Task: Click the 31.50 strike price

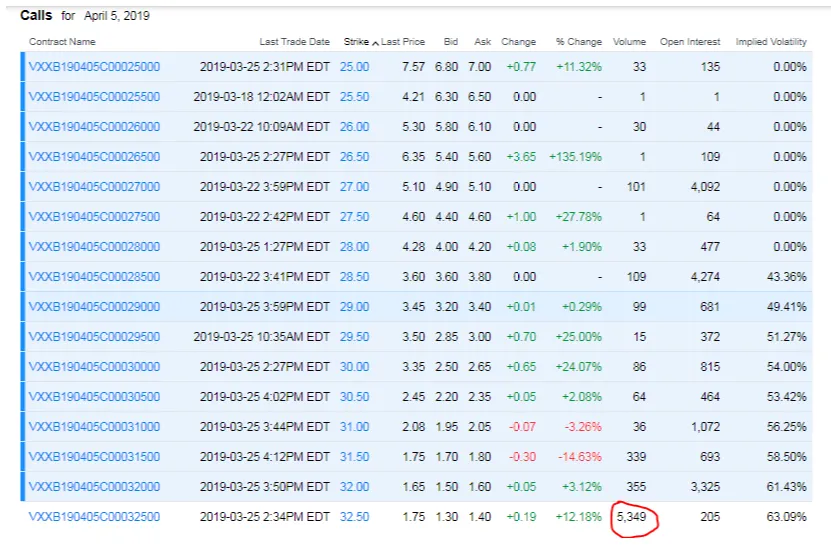Action: [354, 457]
